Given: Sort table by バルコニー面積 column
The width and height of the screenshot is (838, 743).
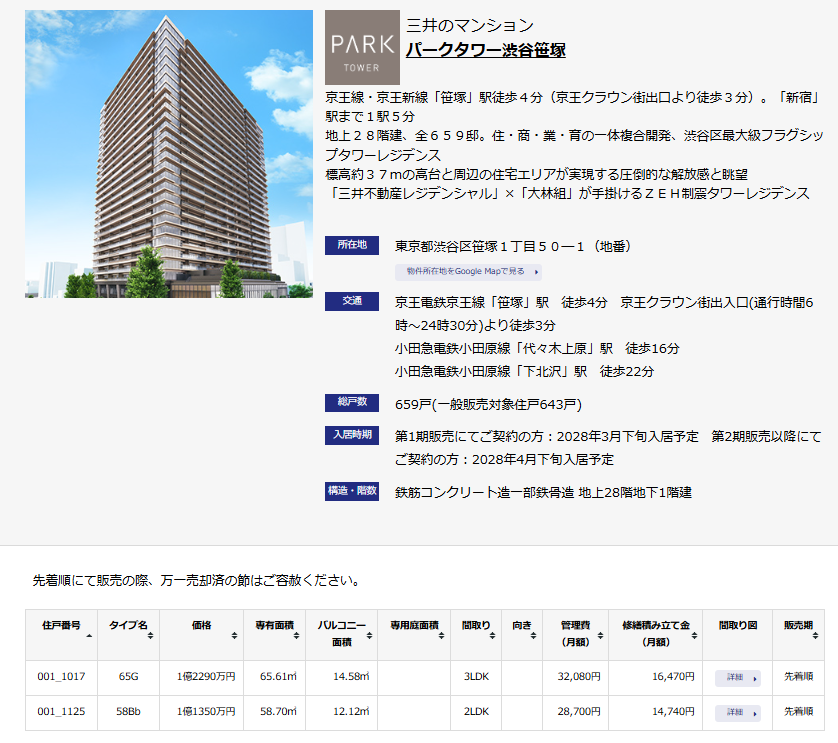Looking at the screenshot, I should [342, 634].
